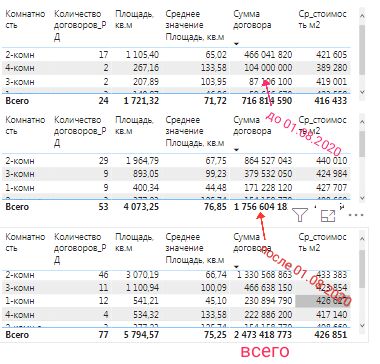Select area value 1 100,94
380x364 pixels.
coord(142,288)
